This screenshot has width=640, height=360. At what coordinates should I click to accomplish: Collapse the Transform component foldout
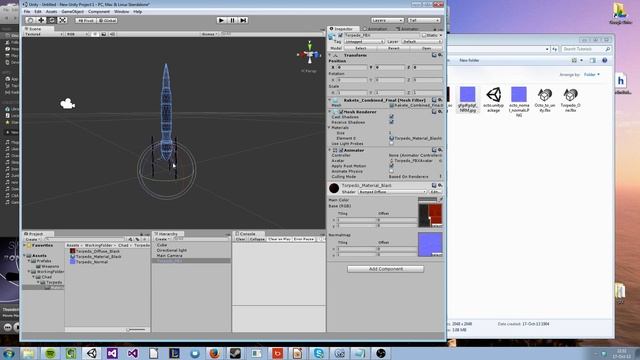[330, 55]
